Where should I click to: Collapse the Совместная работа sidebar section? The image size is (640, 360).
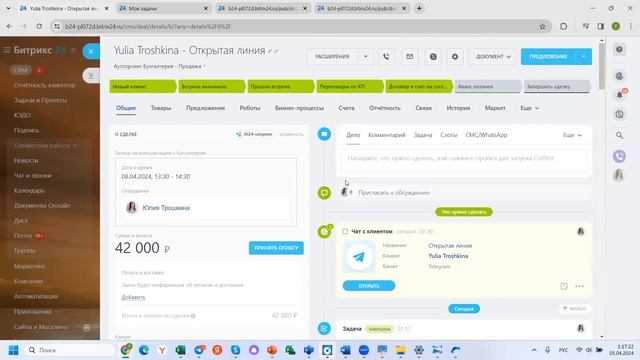[45, 145]
